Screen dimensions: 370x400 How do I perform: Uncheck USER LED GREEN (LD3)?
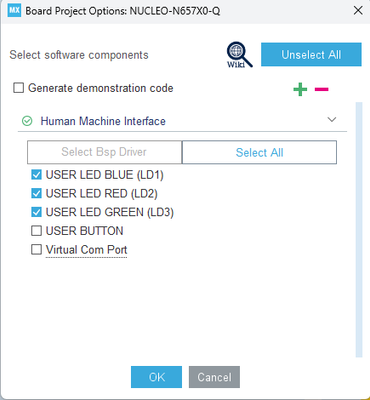[x=36, y=212]
